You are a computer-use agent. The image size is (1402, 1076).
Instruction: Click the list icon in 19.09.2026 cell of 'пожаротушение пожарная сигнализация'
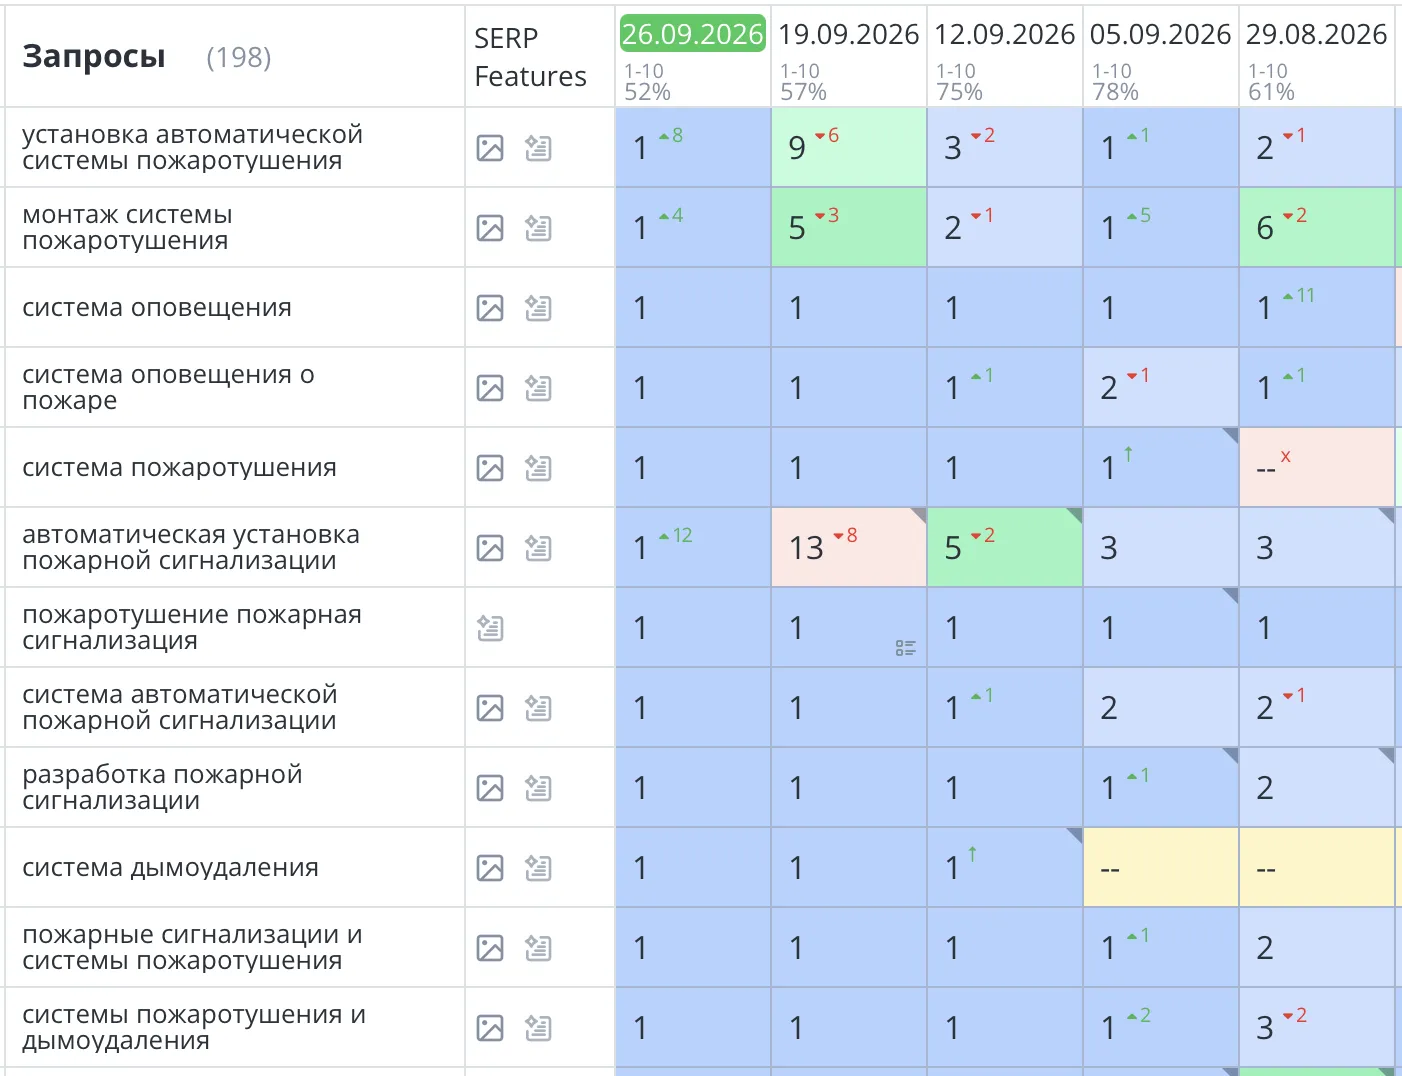pos(905,648)
